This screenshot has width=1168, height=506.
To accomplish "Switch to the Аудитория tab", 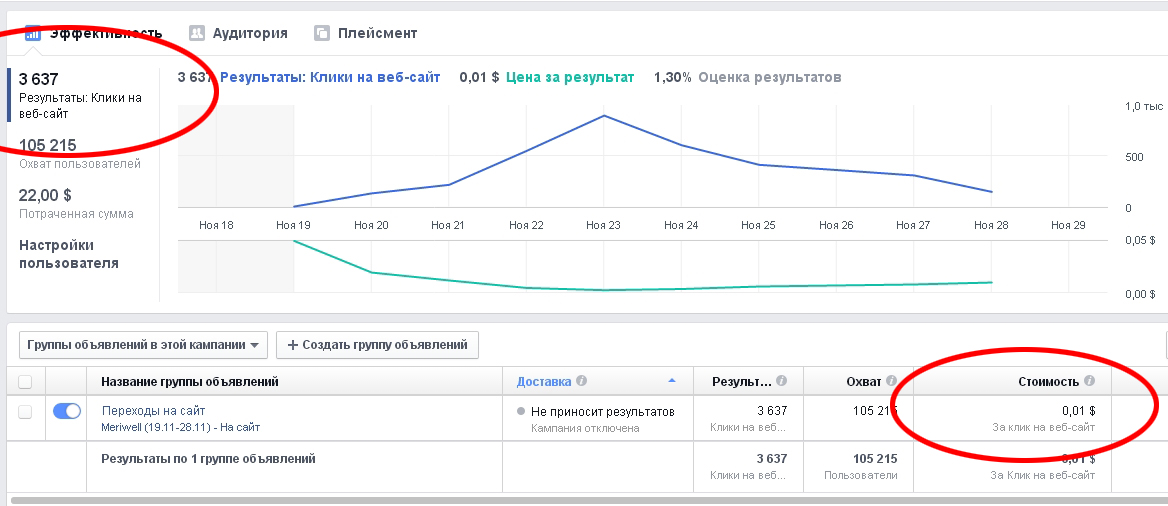I will 249,33.
